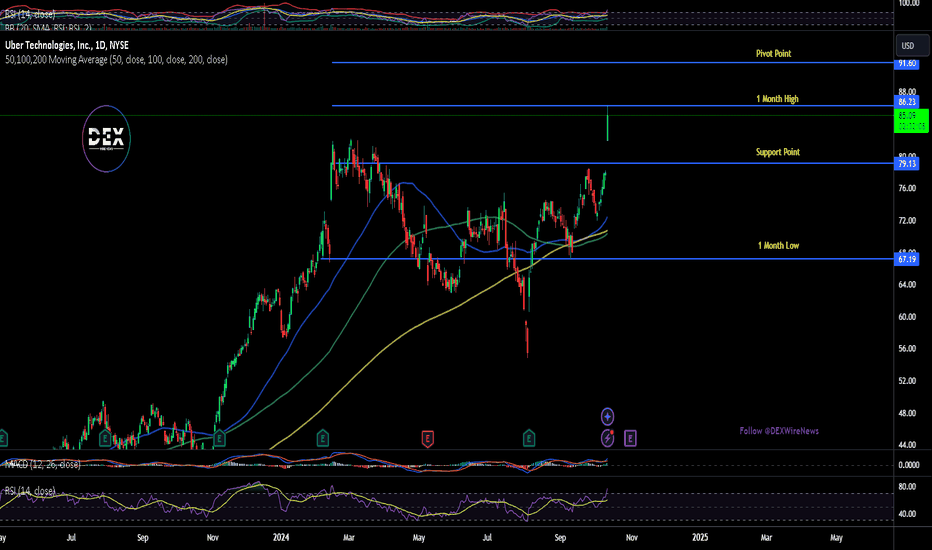Click the 50,100,200 Moving Average legend
Image resolution: width=932 pixels, height=550 pixels.
click(116, 59)
